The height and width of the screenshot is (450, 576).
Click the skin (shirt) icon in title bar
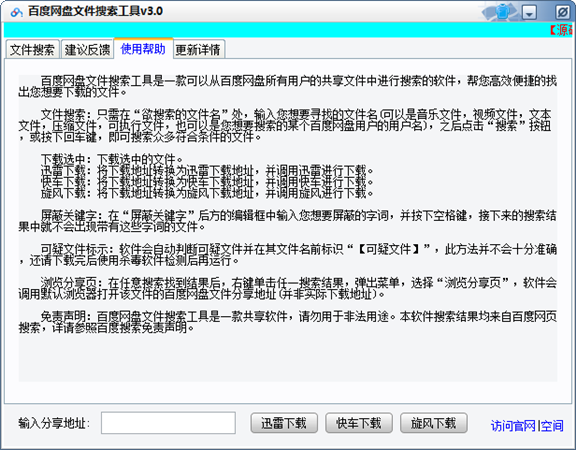(502, 12)
